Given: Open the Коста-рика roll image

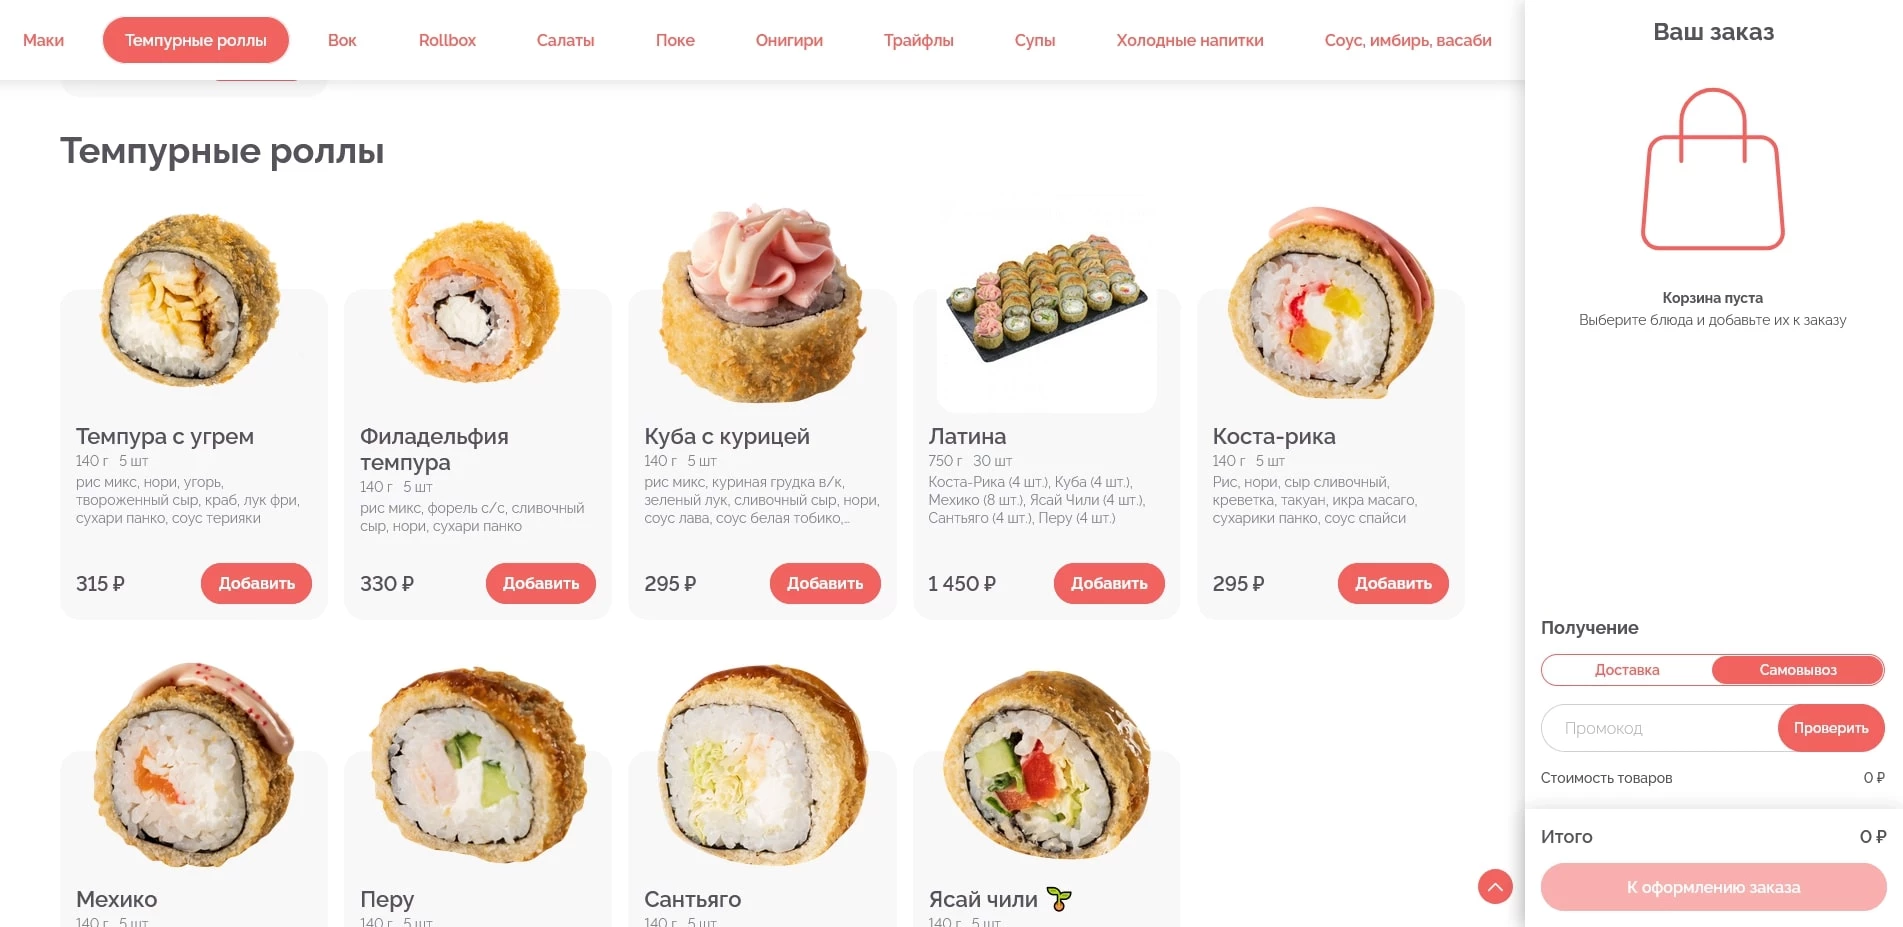Looking at the screenshot, I should 1331,303.
